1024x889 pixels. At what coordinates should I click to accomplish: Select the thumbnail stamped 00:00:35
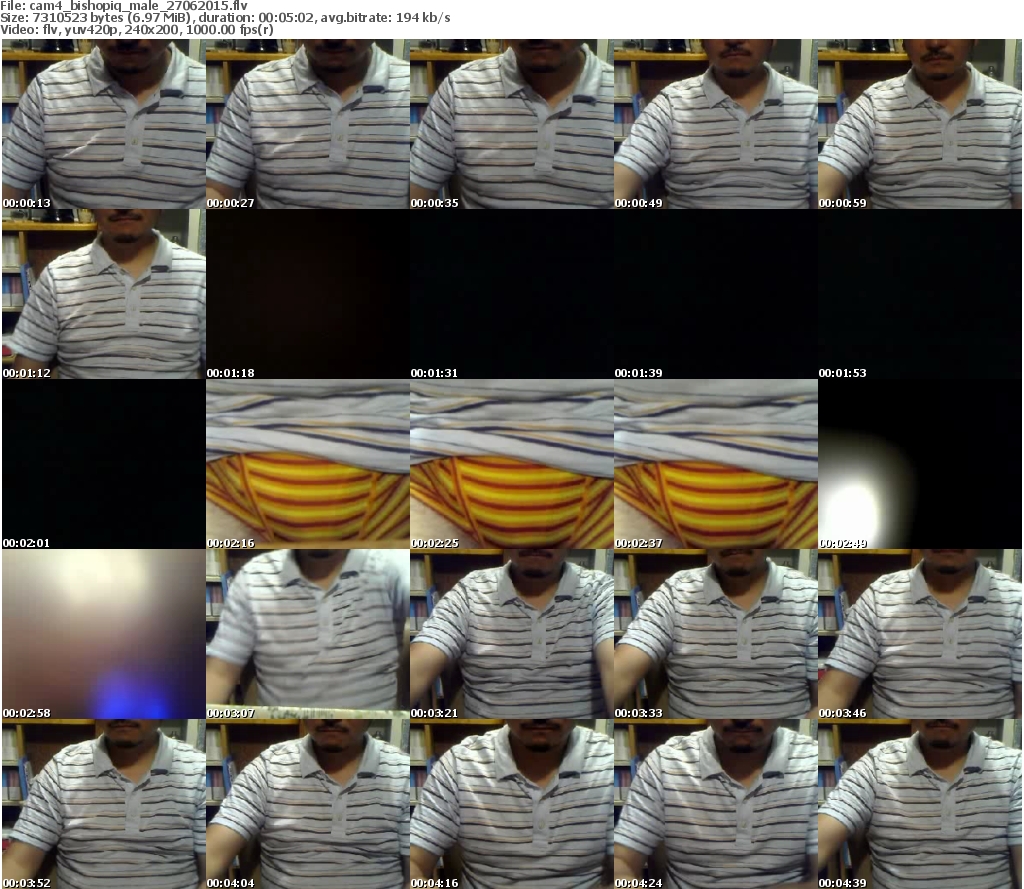coord(511,124)
